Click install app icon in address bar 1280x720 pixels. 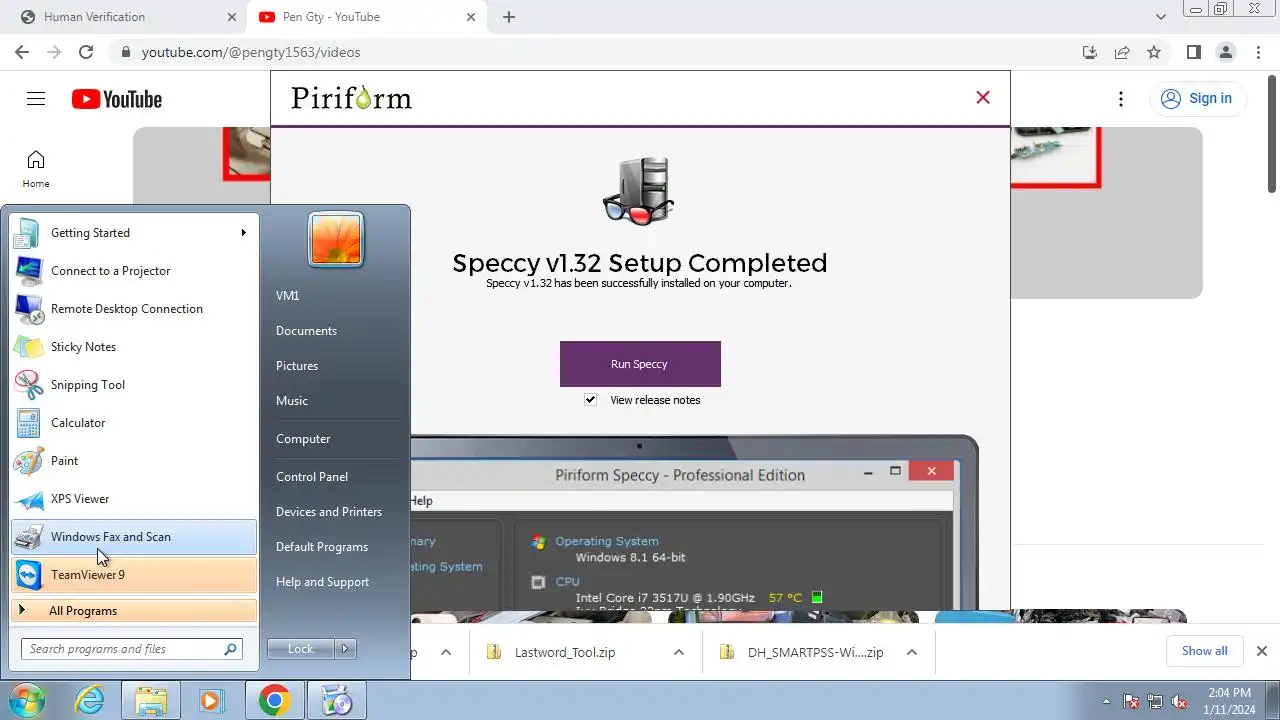(1090, 52)
